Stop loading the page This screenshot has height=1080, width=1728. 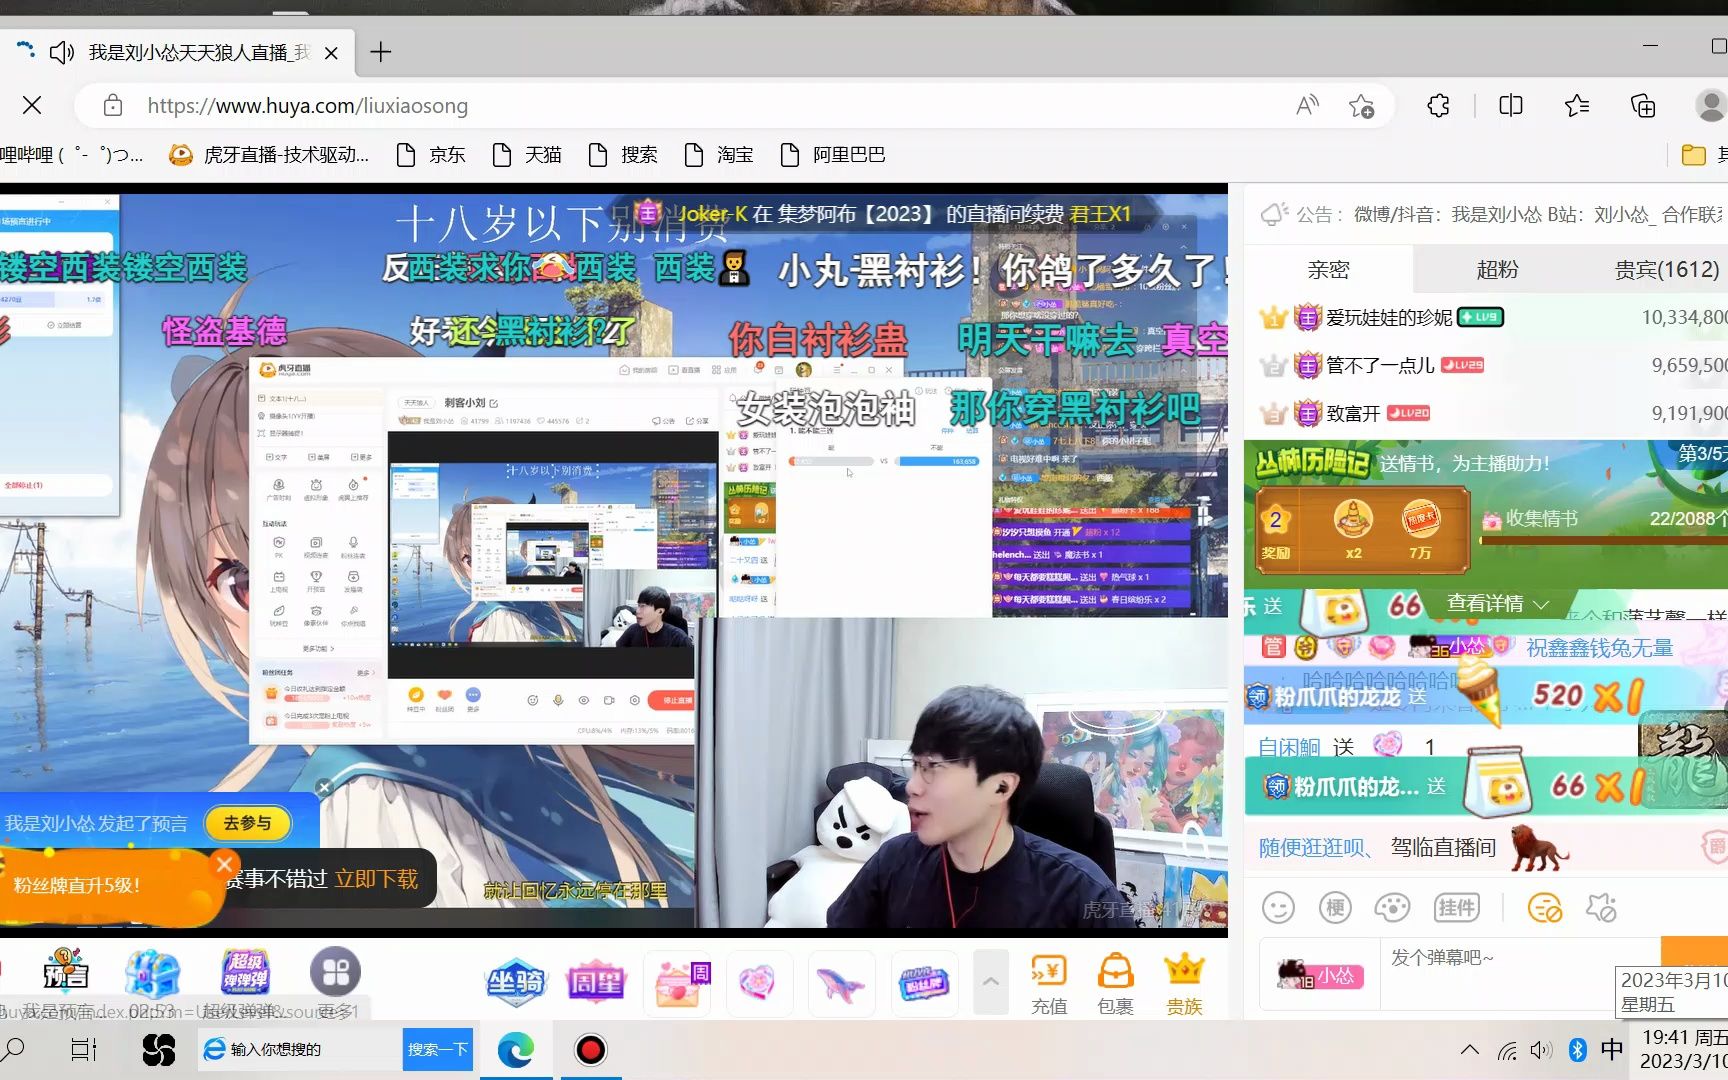point(32,105)
